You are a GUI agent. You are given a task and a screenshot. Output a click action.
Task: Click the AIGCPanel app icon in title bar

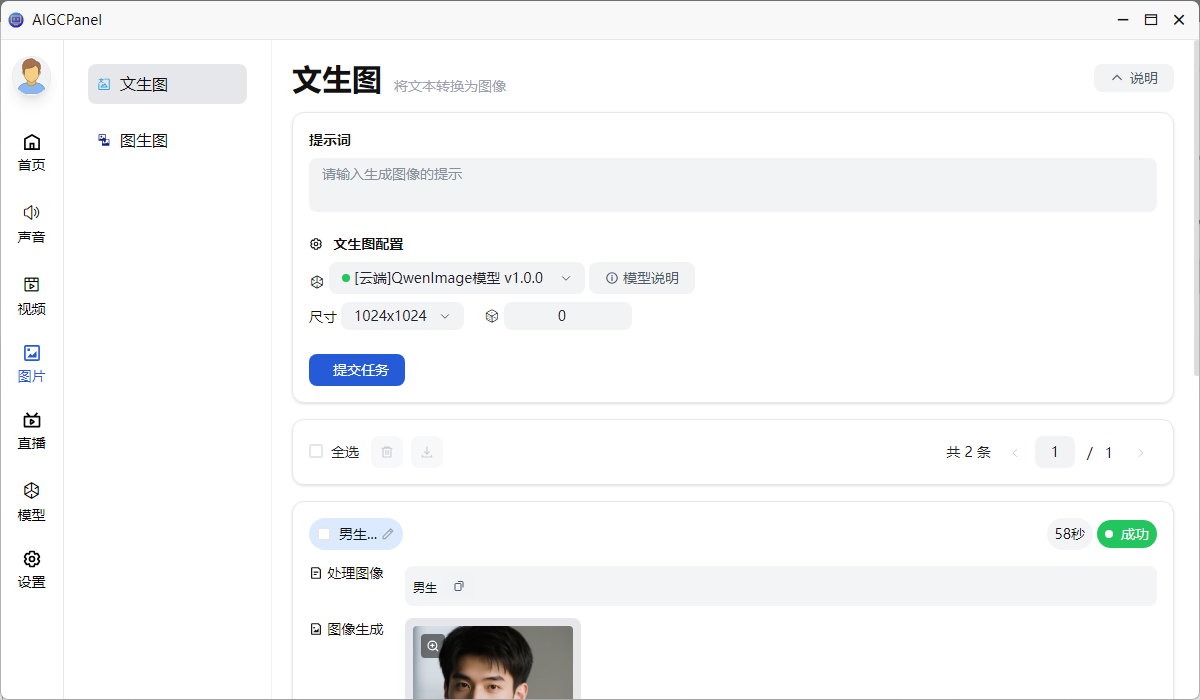(x=16, y=19)
